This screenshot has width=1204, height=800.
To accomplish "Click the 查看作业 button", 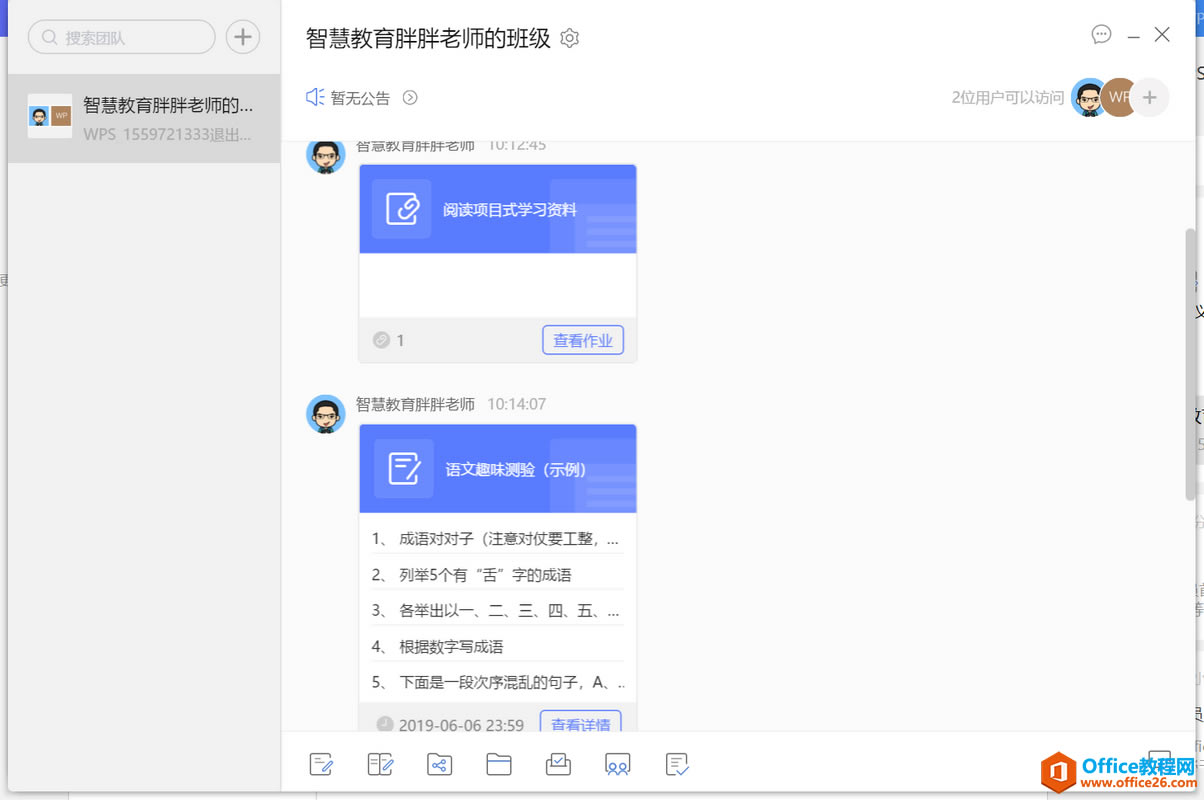I will point(583,340).
